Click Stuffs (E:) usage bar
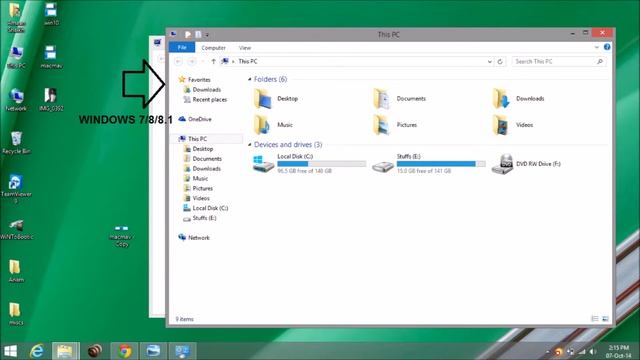640x360 pixels. [441, 164]
